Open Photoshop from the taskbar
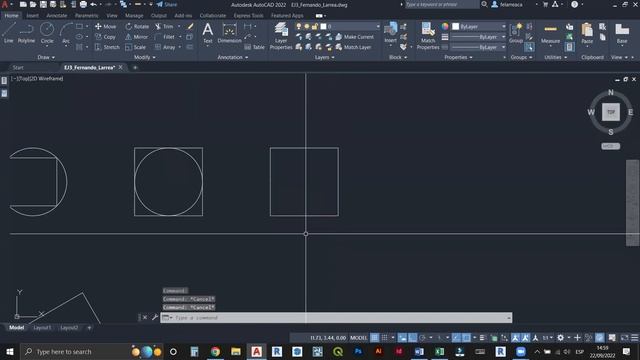This screenshot has height=360, width=640. 358,351
